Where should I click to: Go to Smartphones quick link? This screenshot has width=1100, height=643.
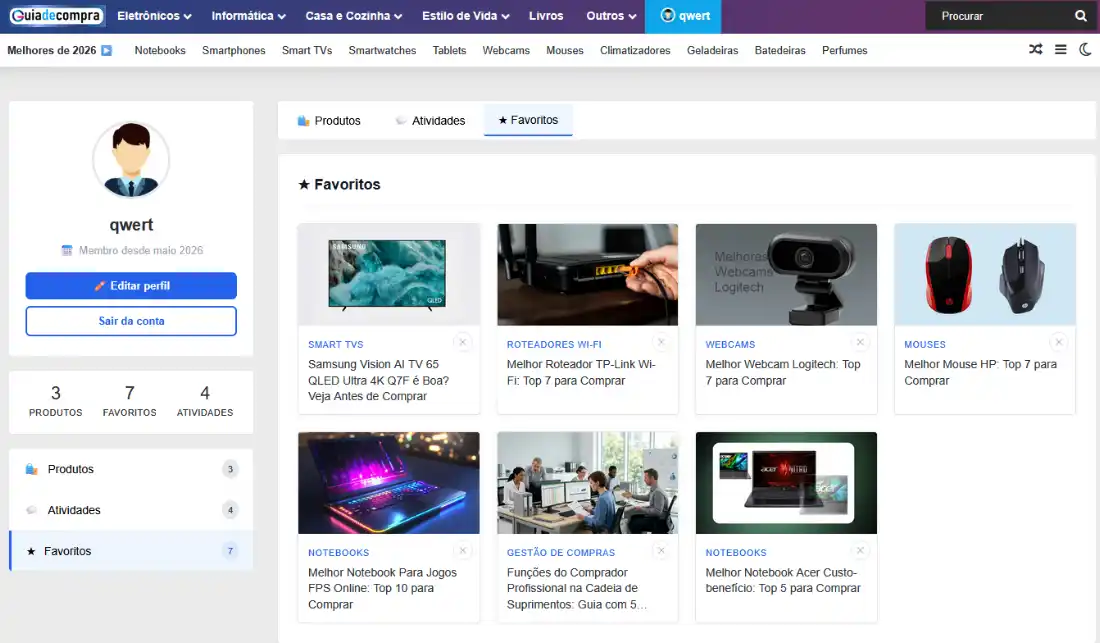point(234,50)
